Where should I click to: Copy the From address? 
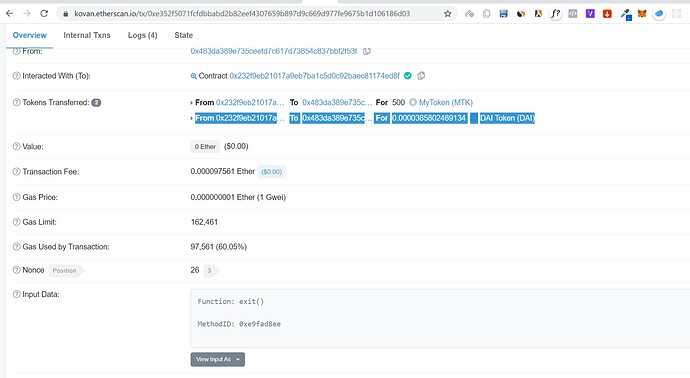tap(367, 51)
